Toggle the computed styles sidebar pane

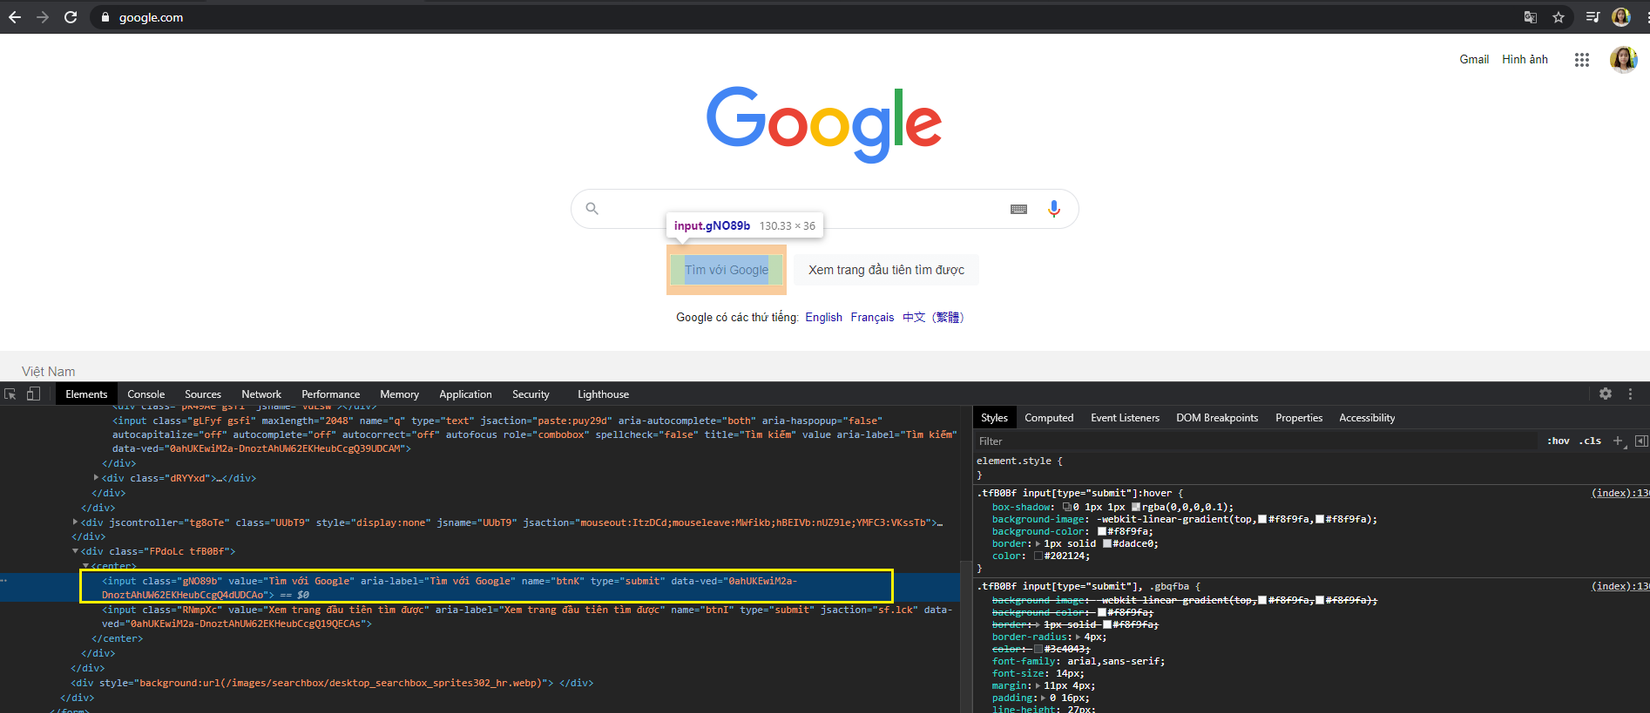(1641, 441)
